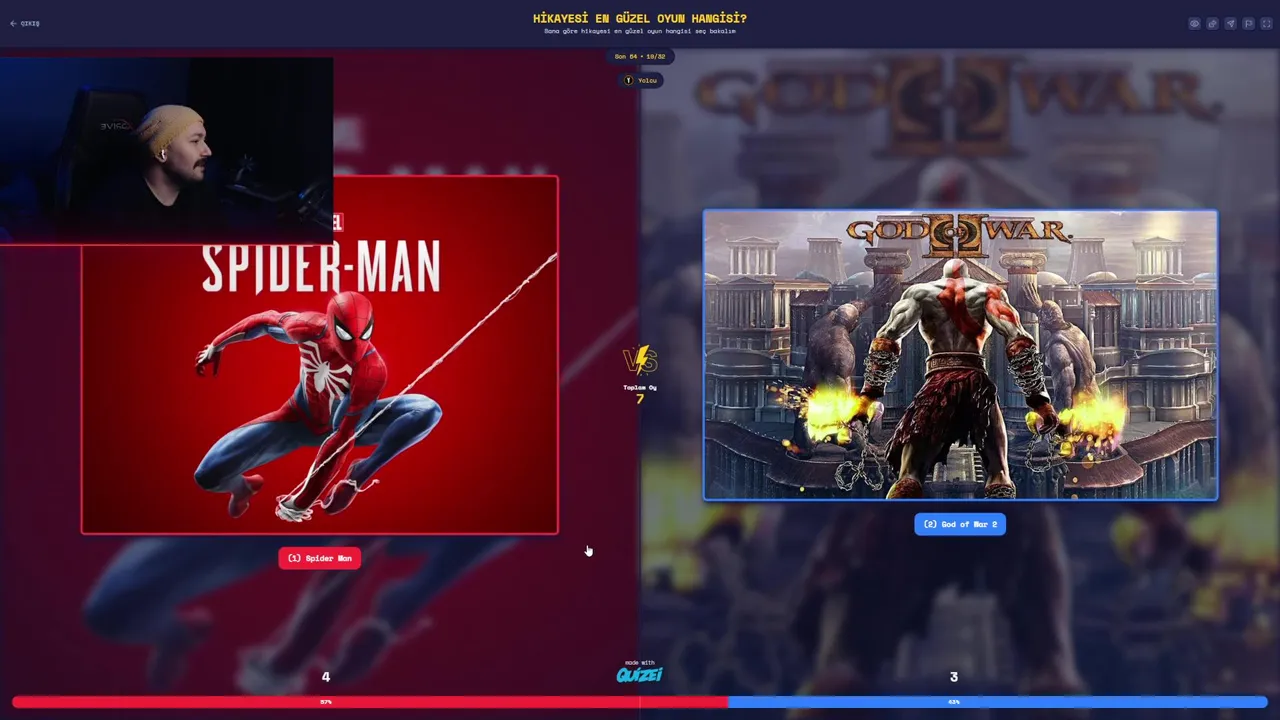Click the share/export icon next to the eye
The image size is (1280, 720).
point(1212,23)
